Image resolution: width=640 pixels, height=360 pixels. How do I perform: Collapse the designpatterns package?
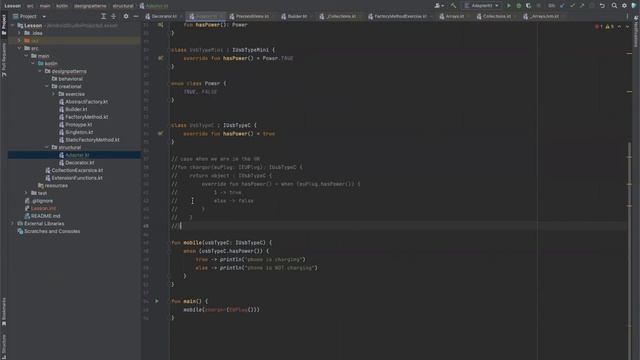click(x=40, y=71)
